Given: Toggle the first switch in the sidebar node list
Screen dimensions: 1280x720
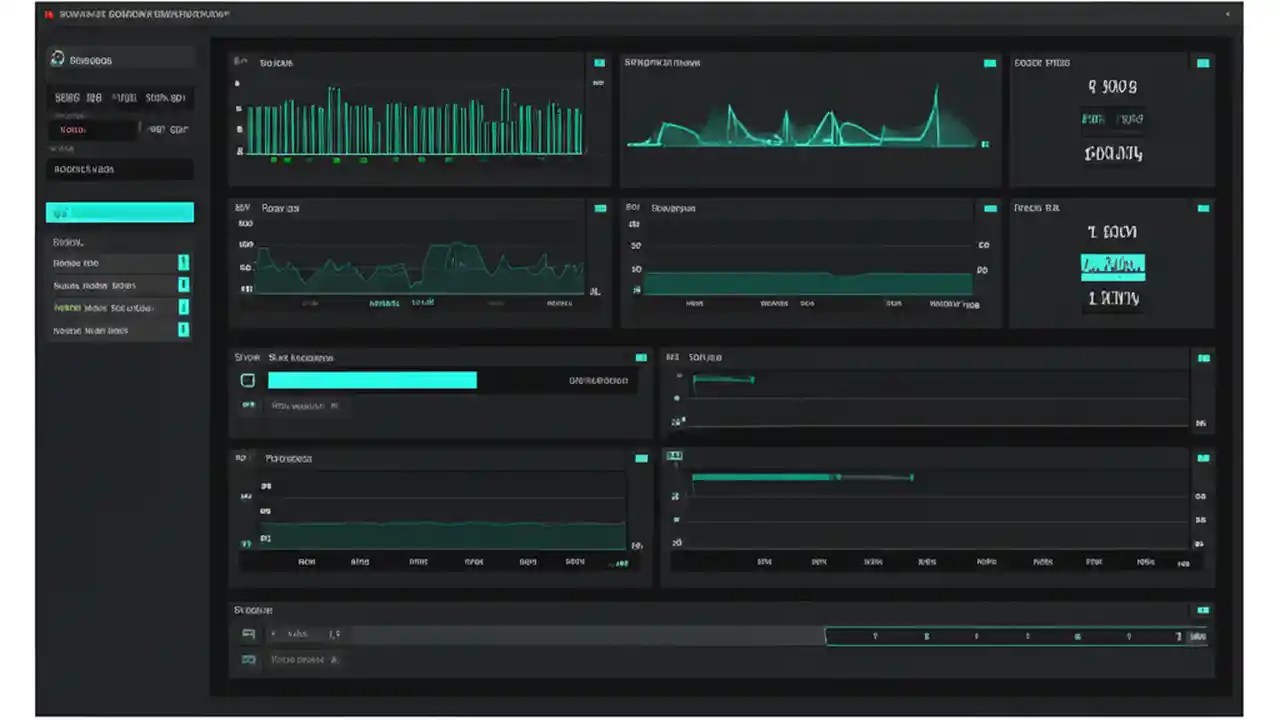Looking at the screenshot, I should tap(183, 262).
